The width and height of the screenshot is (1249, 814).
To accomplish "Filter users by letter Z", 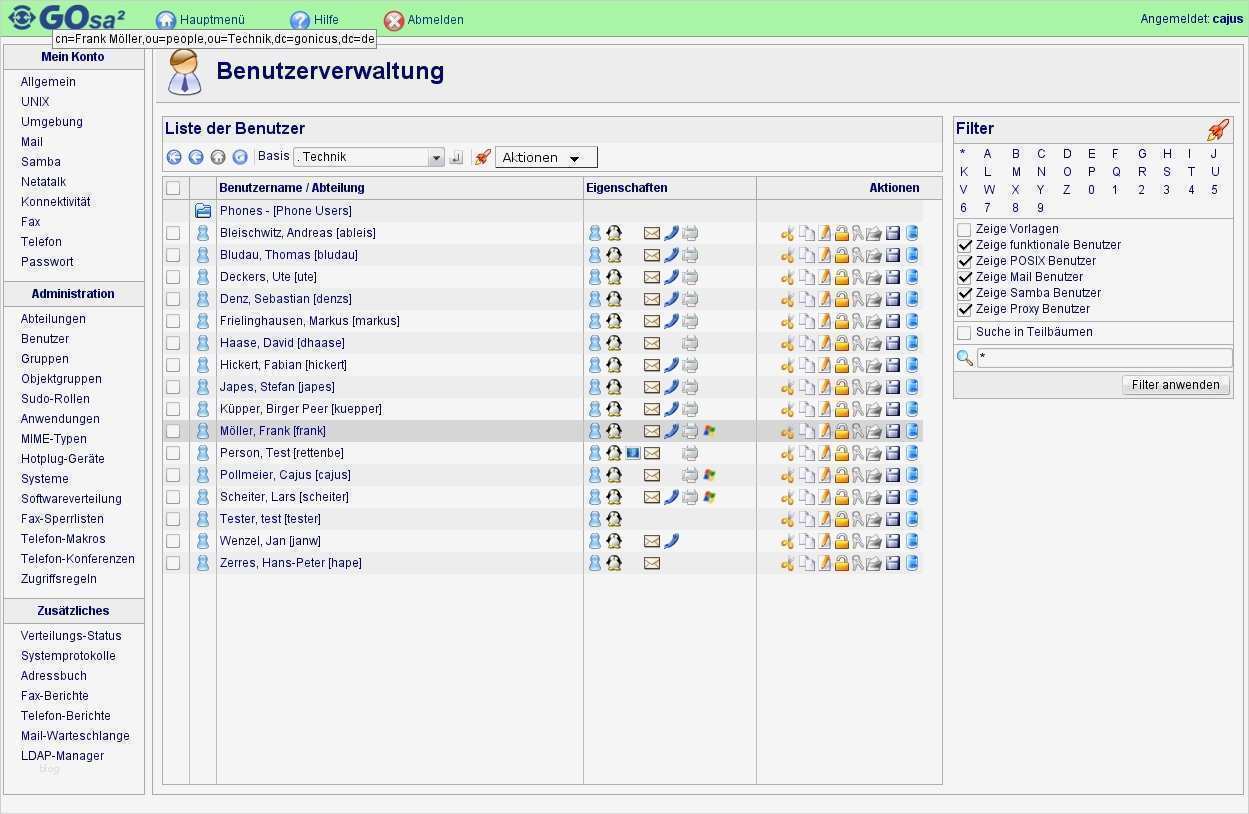I will click(1067, 190).
